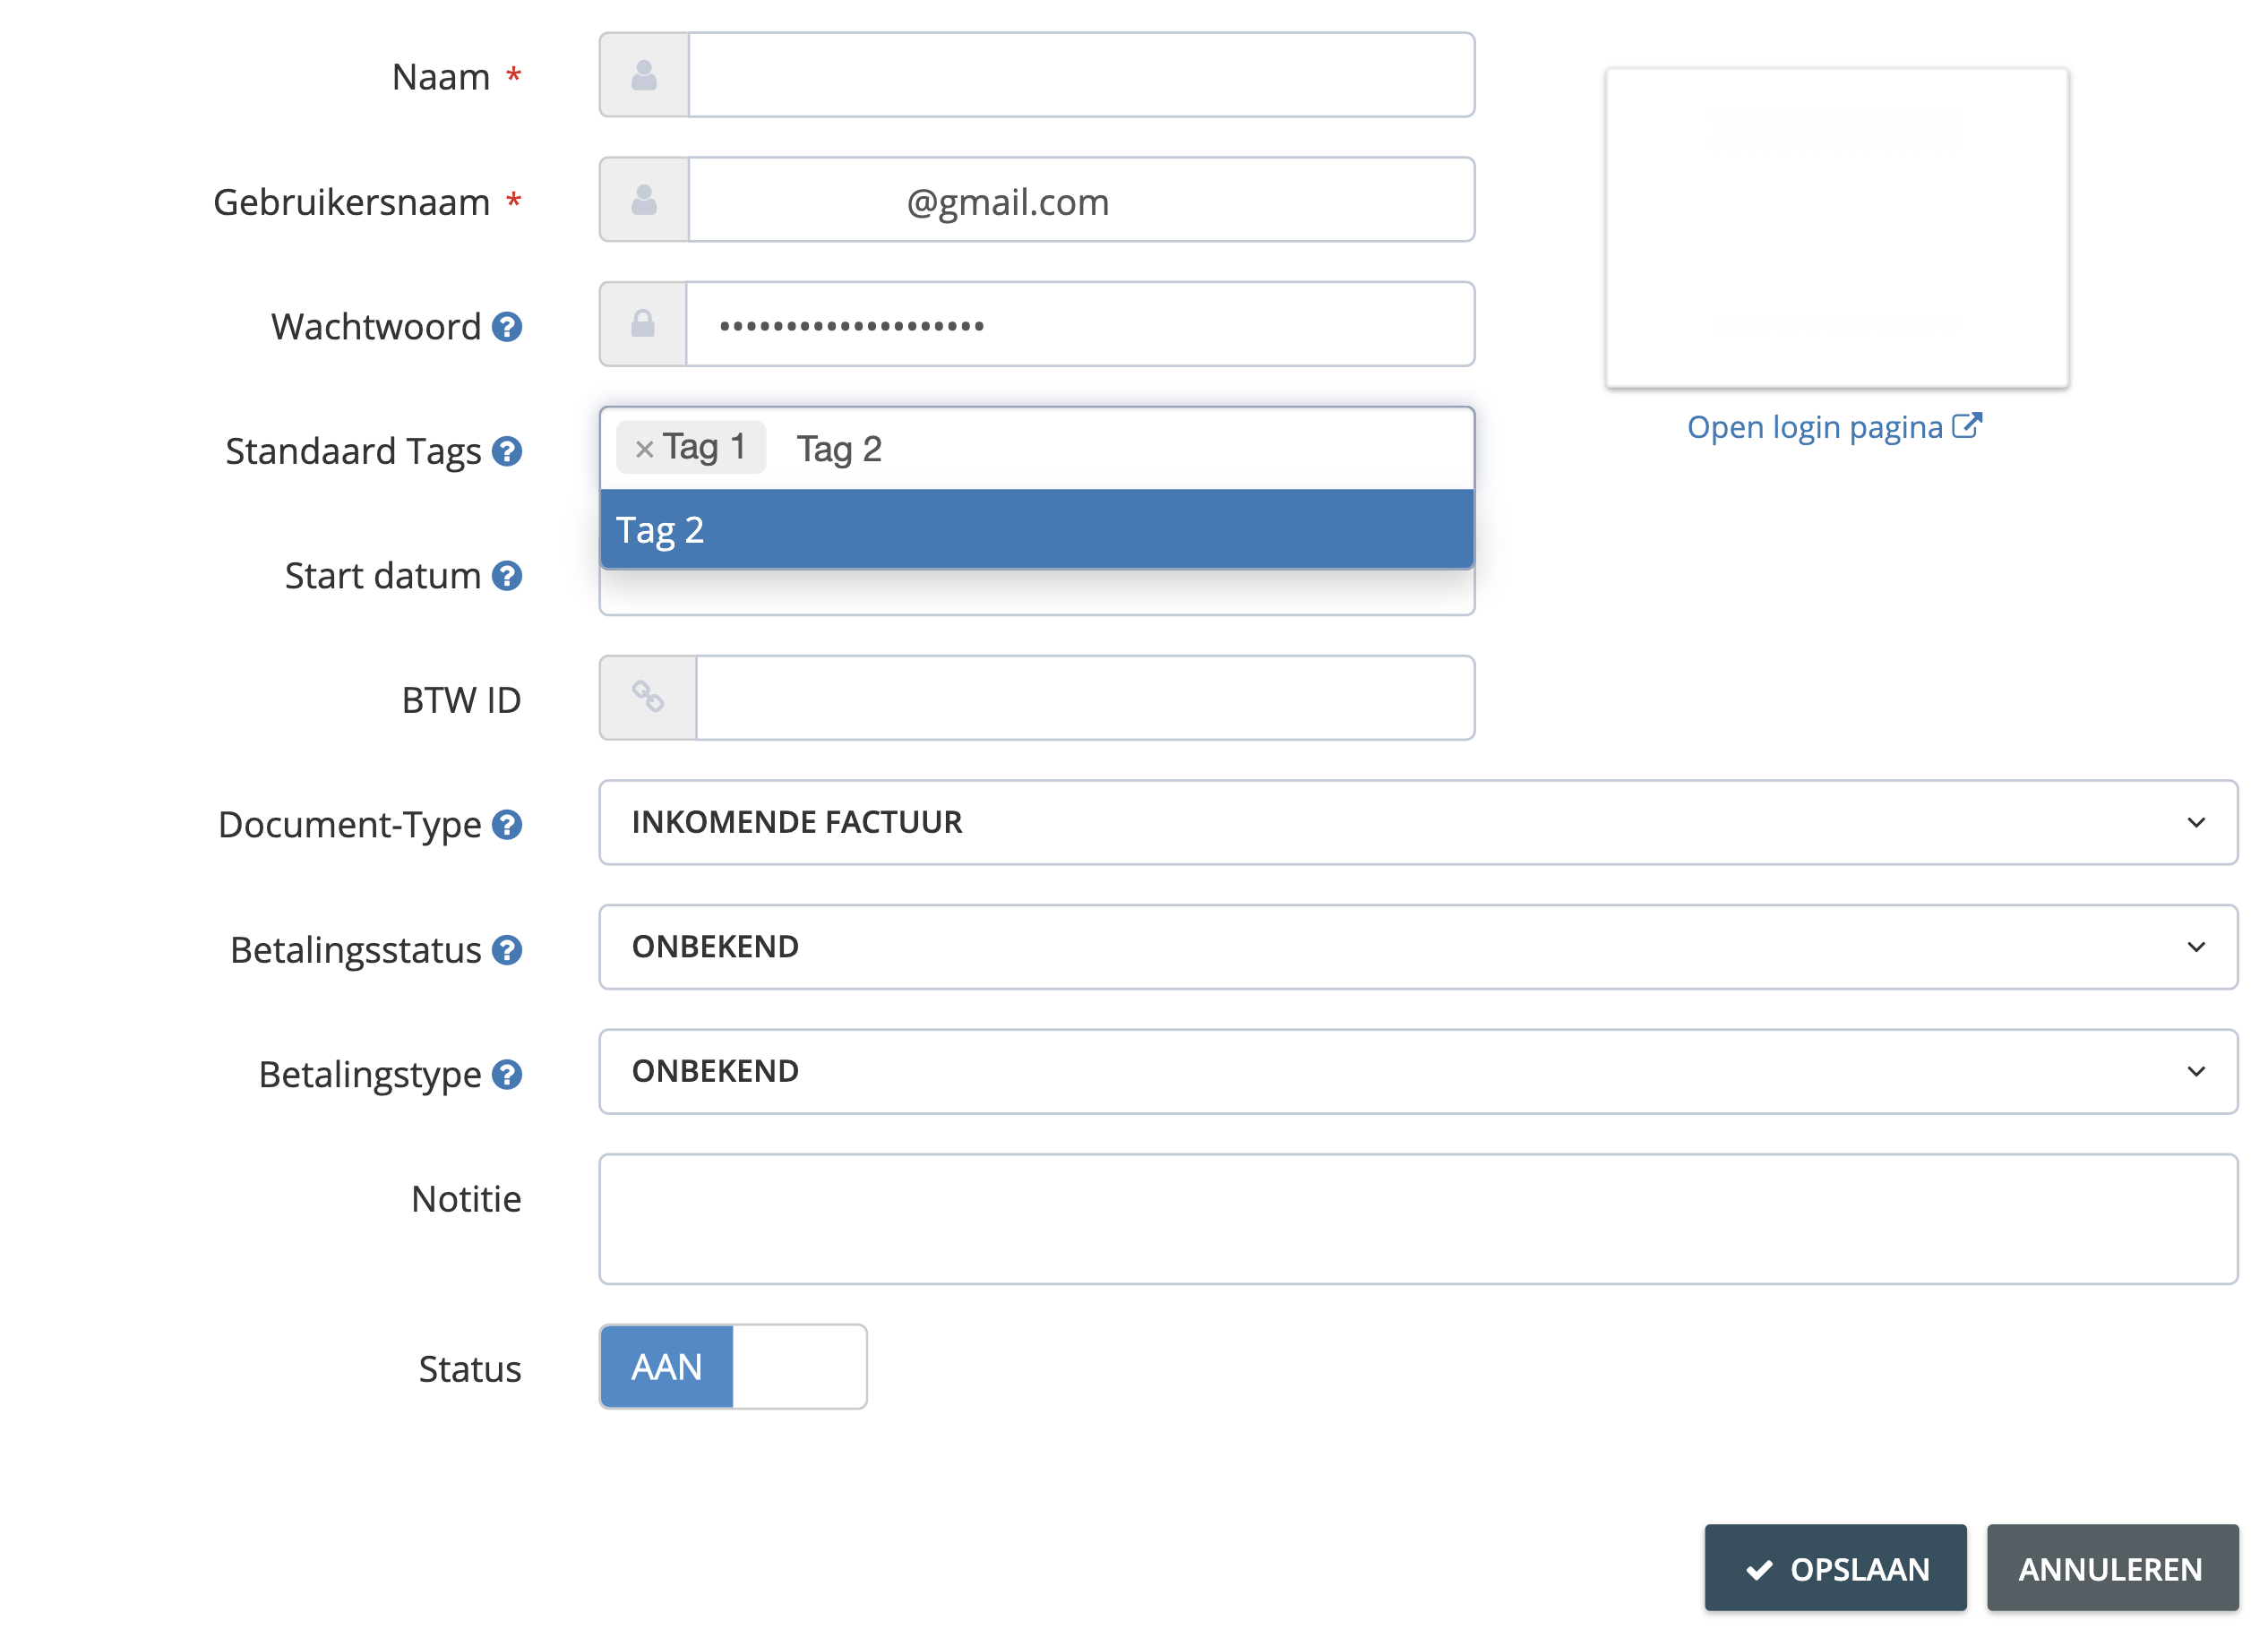
Task: Follow the Open login pagina link
Action: [1833, 427]
